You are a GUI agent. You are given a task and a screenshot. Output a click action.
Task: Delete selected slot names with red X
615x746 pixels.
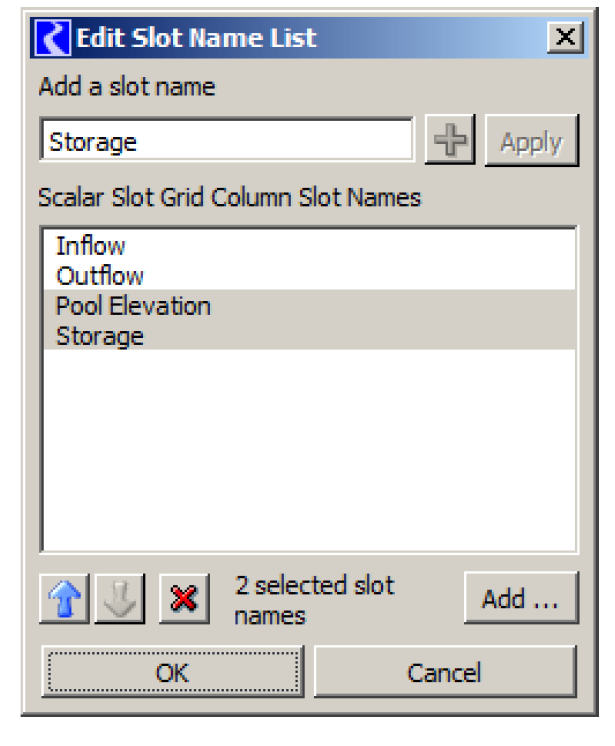(183, 600)
